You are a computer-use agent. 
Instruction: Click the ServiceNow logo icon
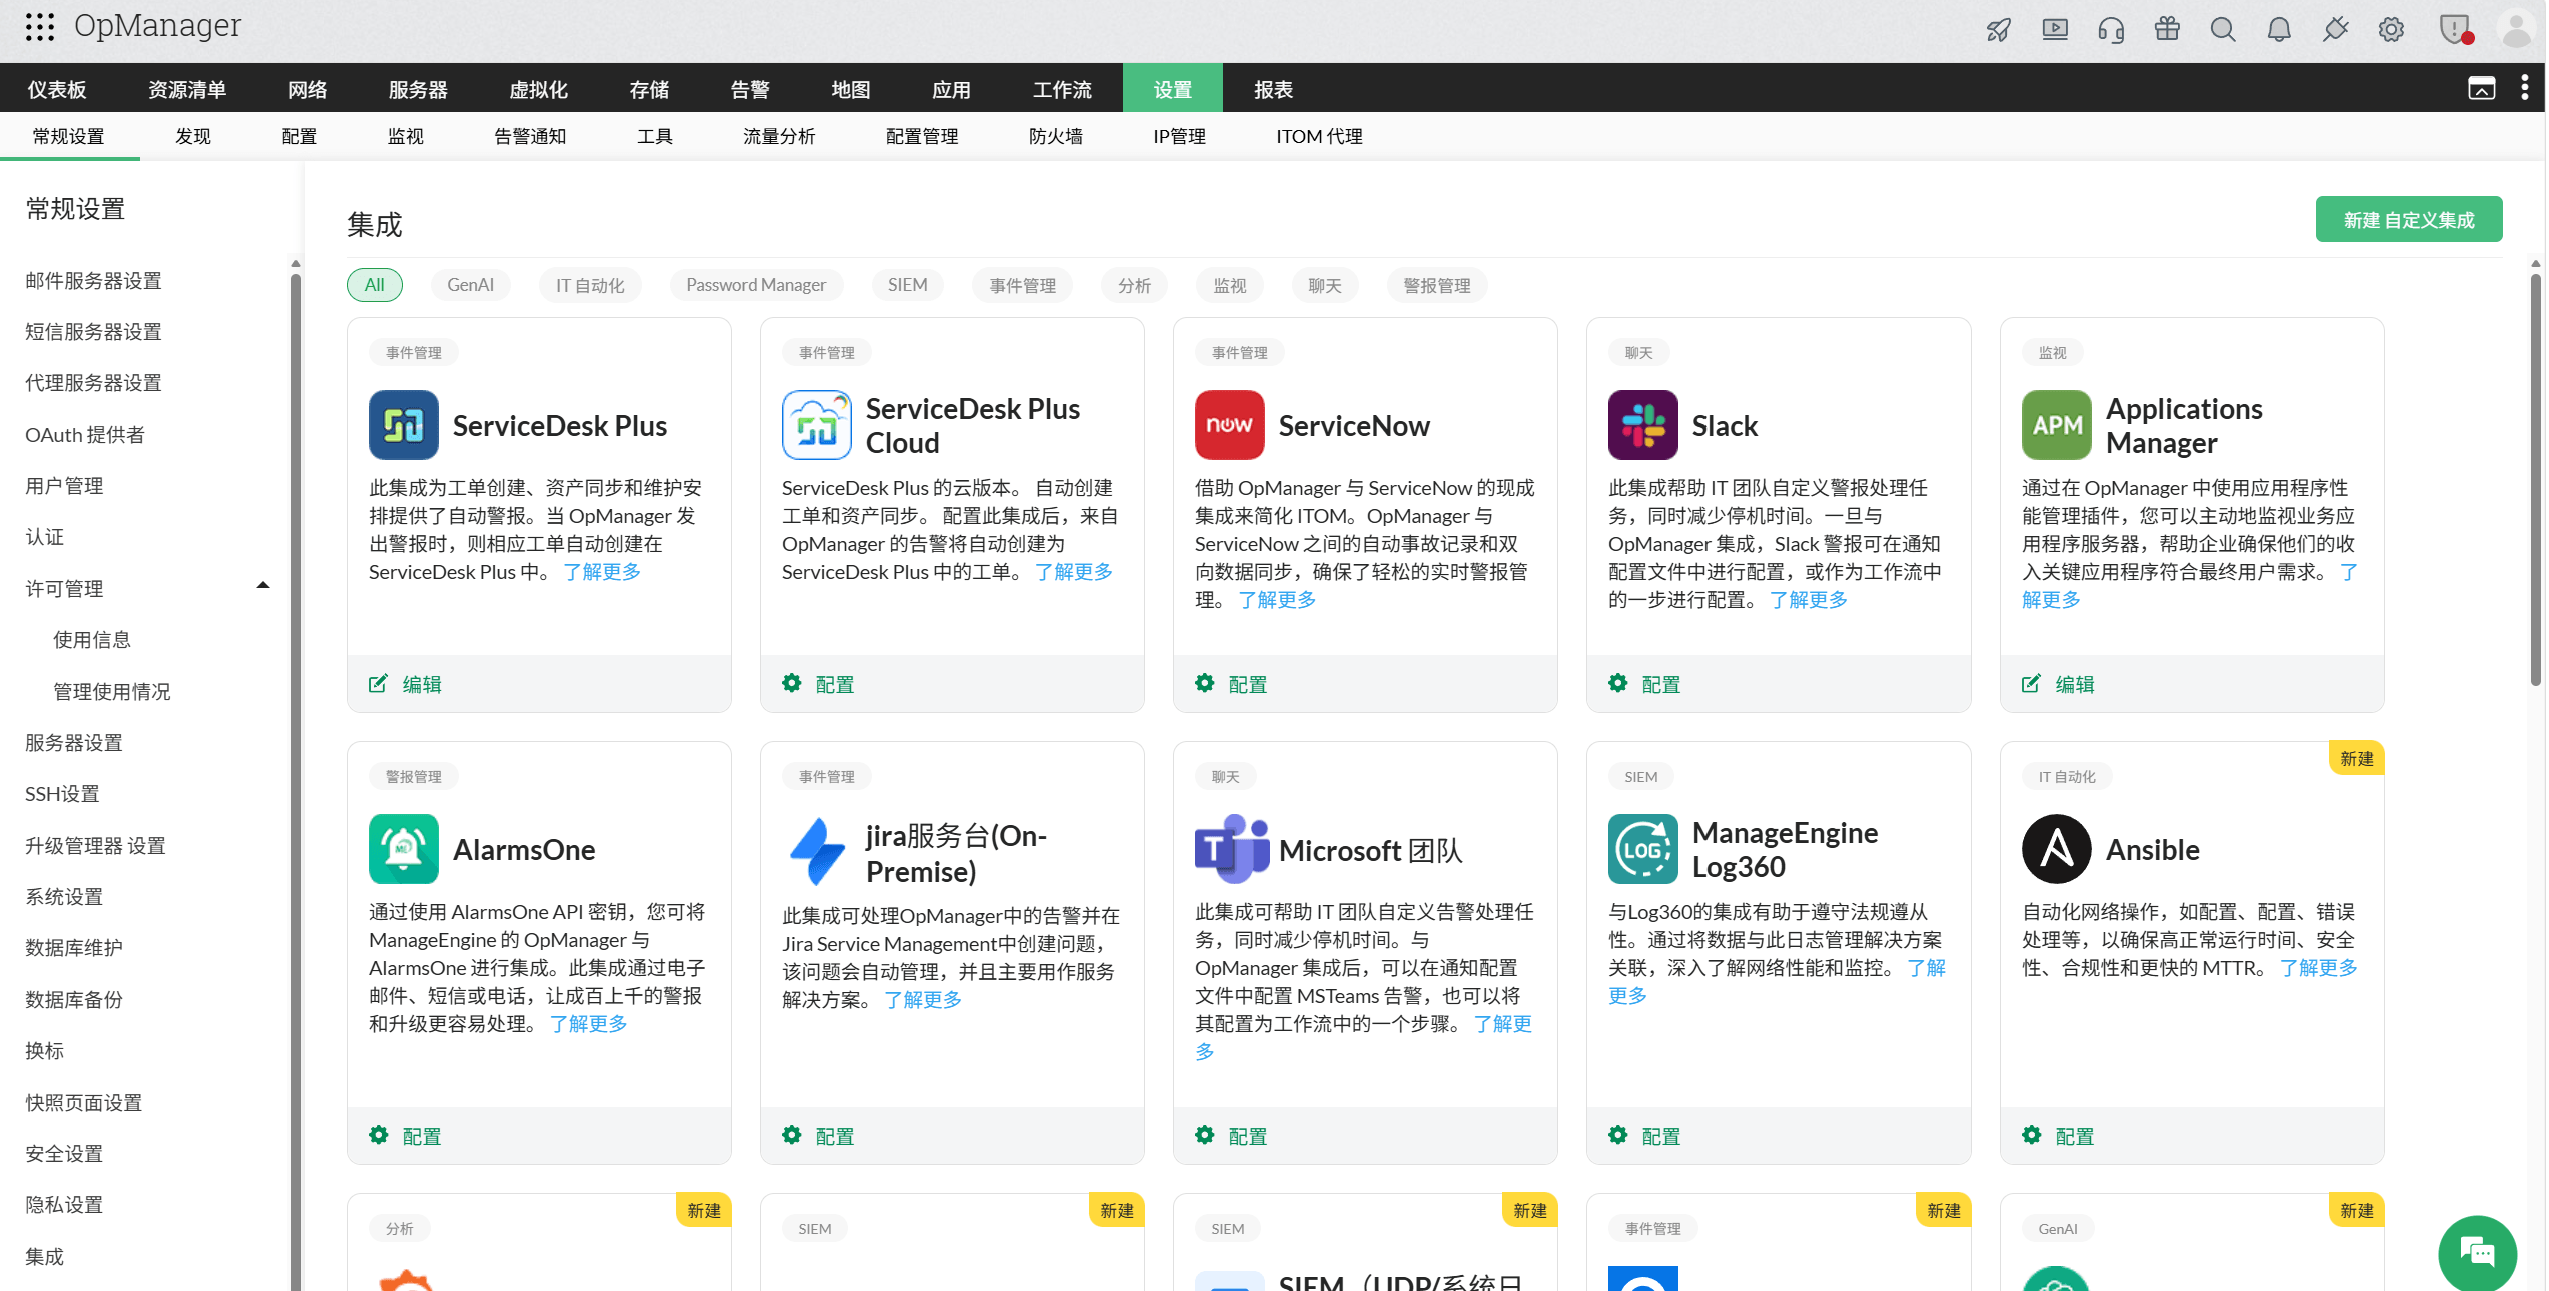coord(1230,425)
